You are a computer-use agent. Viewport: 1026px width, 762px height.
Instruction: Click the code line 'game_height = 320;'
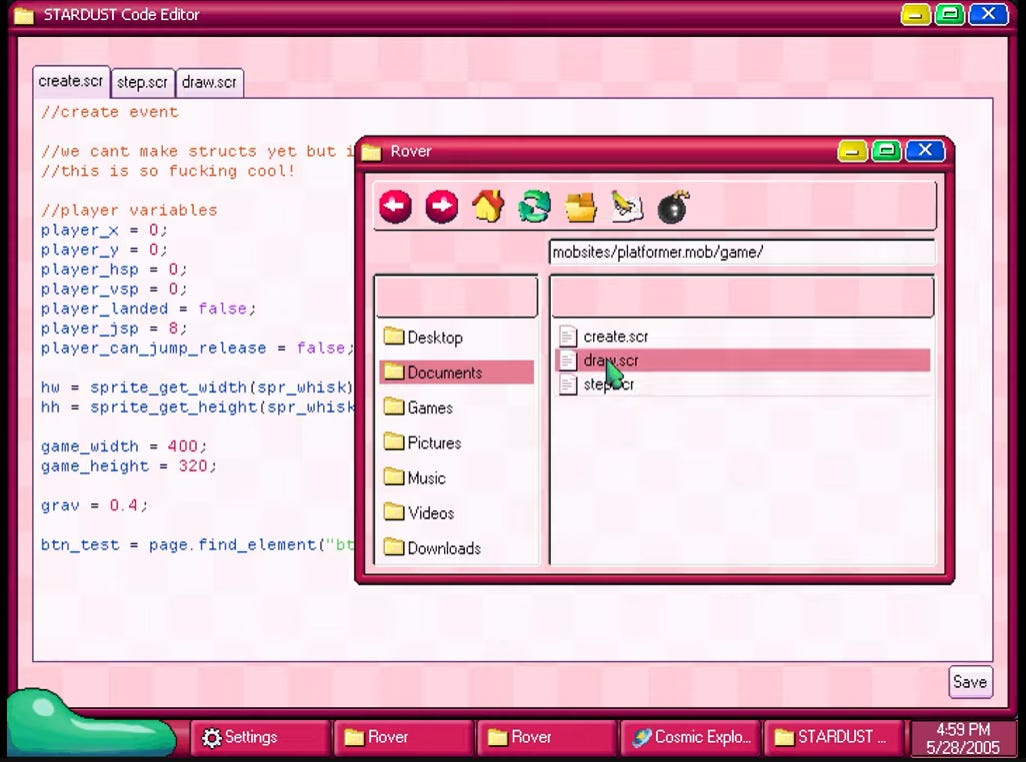coord(128,466)
